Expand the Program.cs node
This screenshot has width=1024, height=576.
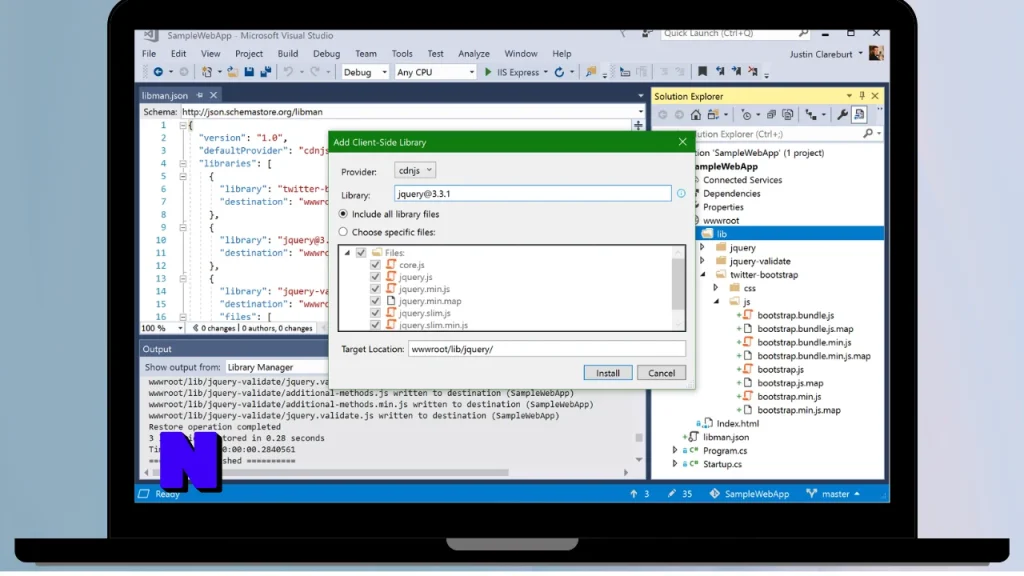[675, 451]
